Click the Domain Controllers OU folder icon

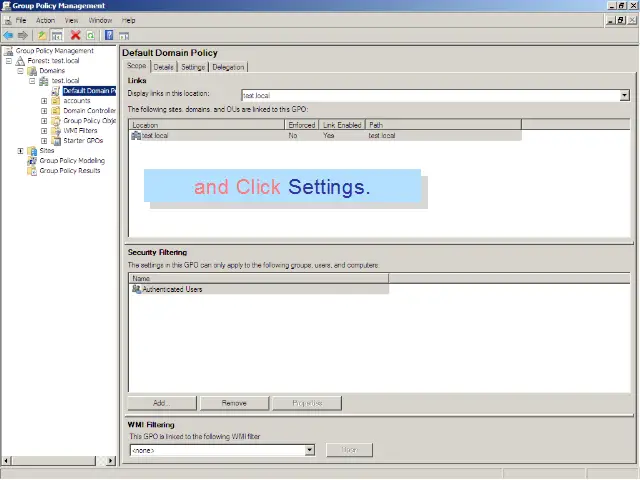56,111
